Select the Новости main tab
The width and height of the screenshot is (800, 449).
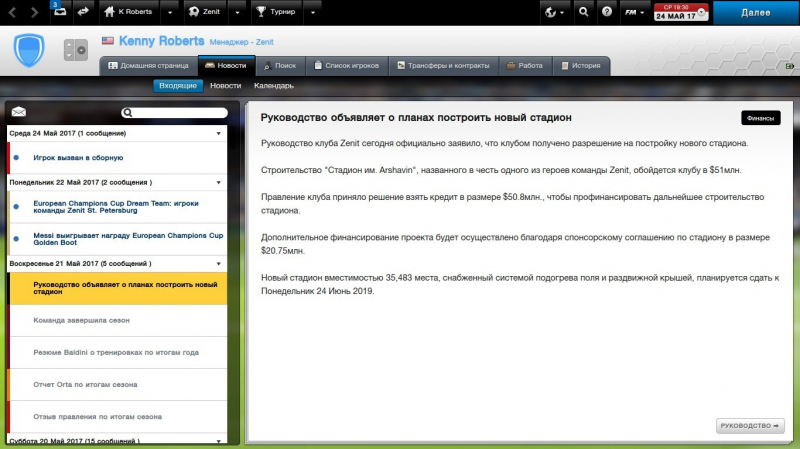[226, 66]
